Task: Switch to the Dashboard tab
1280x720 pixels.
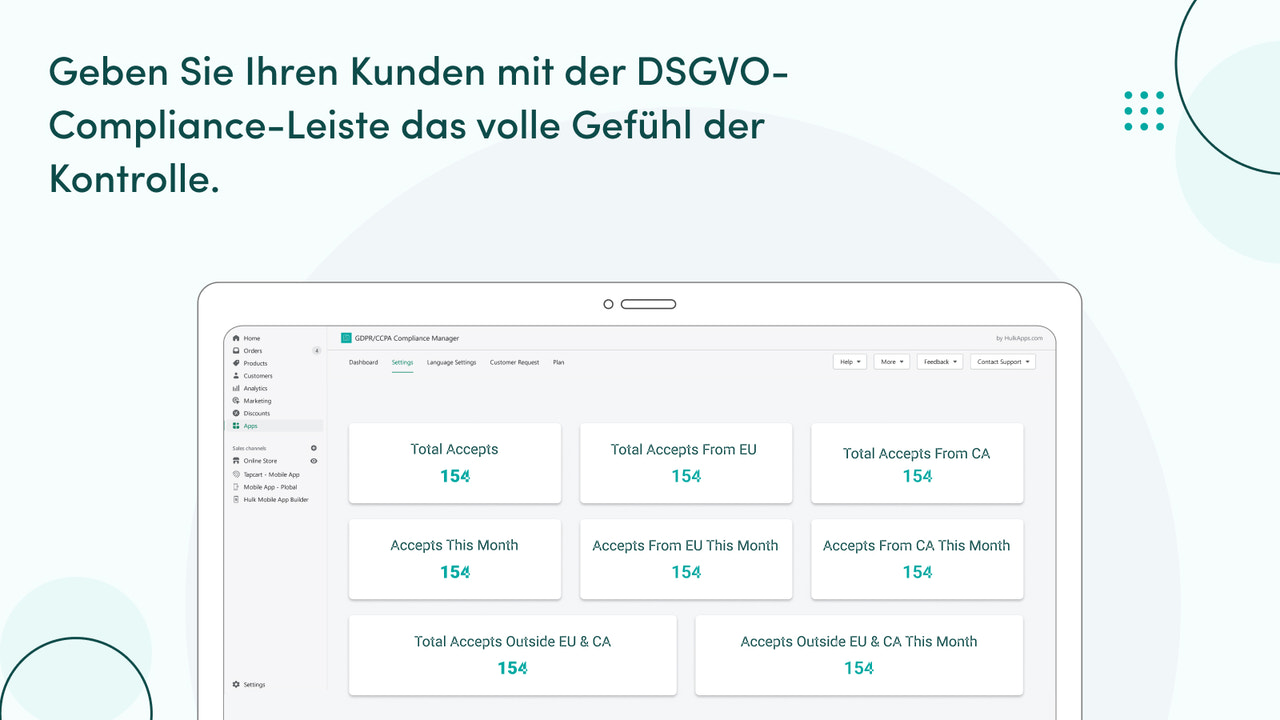Action: (363, 362)
